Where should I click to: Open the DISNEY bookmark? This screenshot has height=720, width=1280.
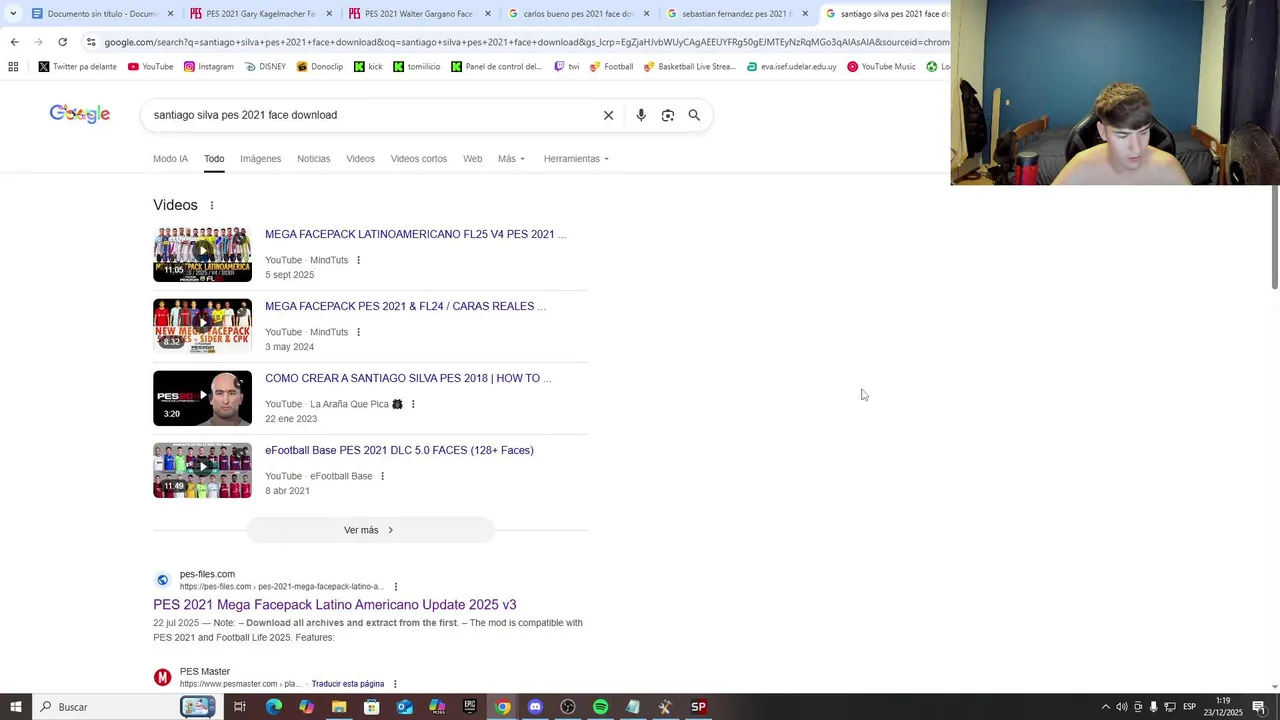[265, 67]
